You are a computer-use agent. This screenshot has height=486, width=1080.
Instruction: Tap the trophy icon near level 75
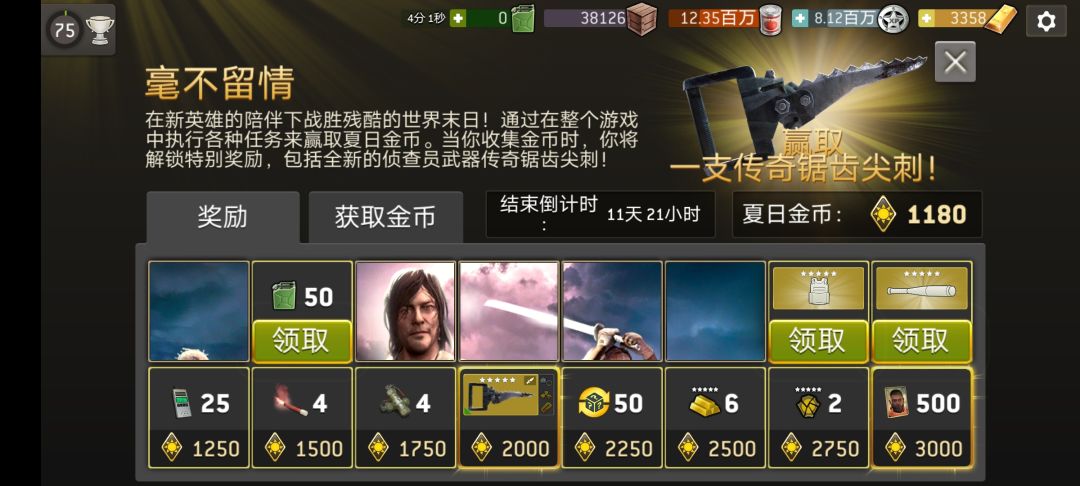click(99, 30)
